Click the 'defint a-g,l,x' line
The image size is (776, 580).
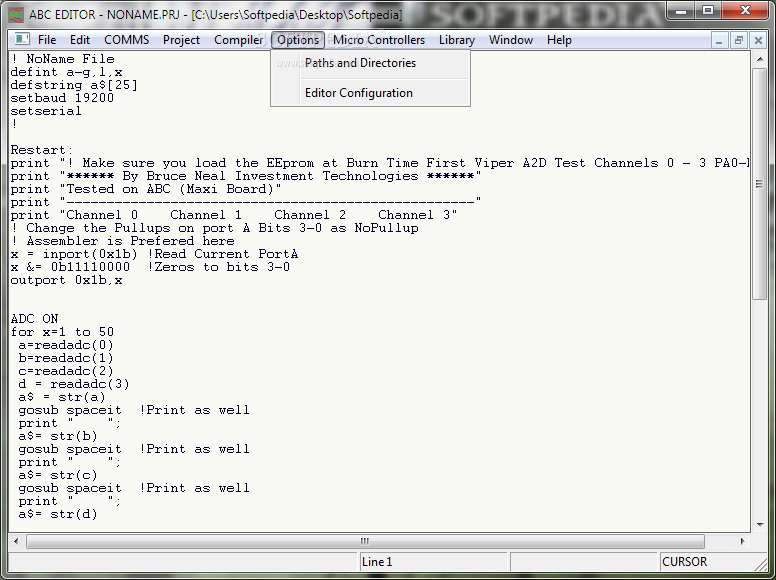[x=66, y=72]
